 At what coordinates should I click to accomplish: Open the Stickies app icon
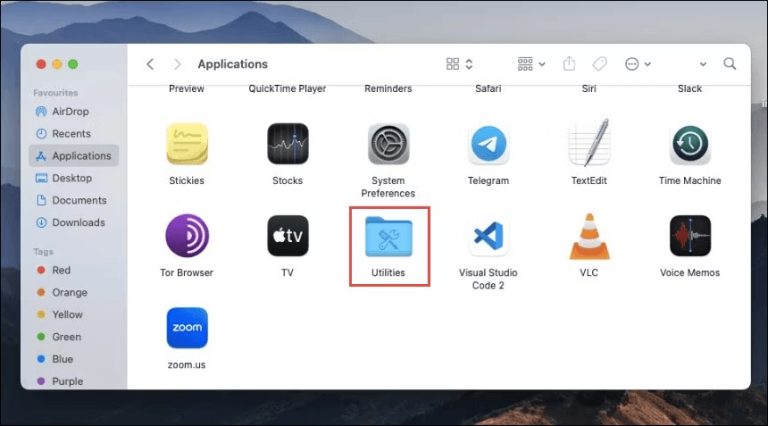(187, 144)
